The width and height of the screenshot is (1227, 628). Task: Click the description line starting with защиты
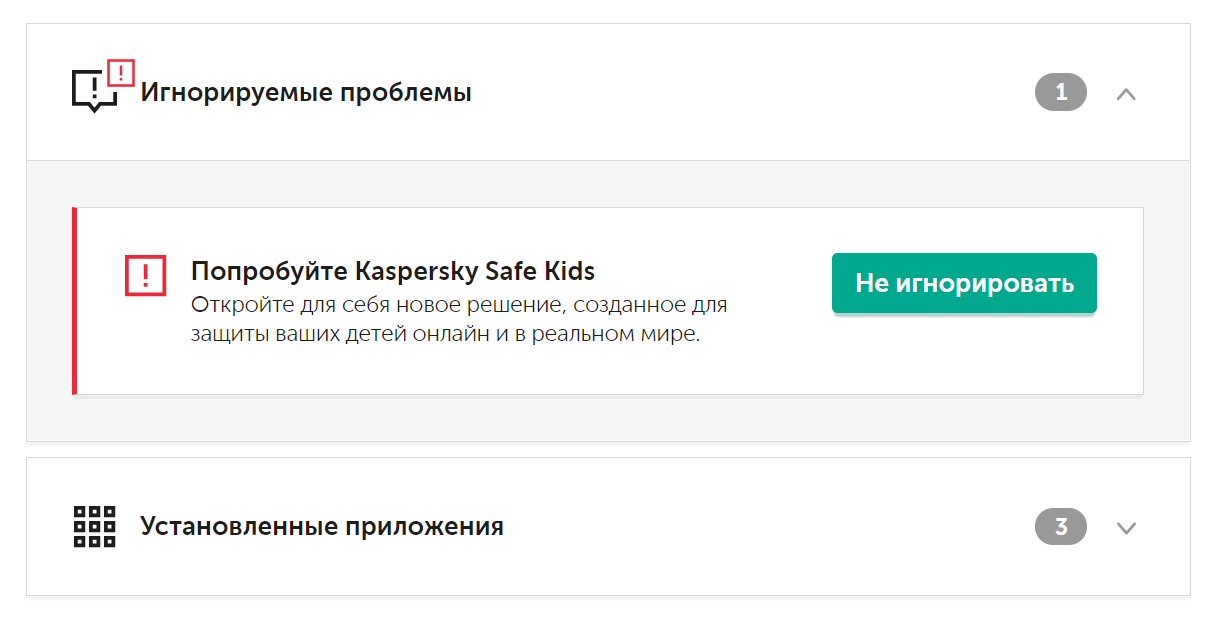click(x=445, y=334)
